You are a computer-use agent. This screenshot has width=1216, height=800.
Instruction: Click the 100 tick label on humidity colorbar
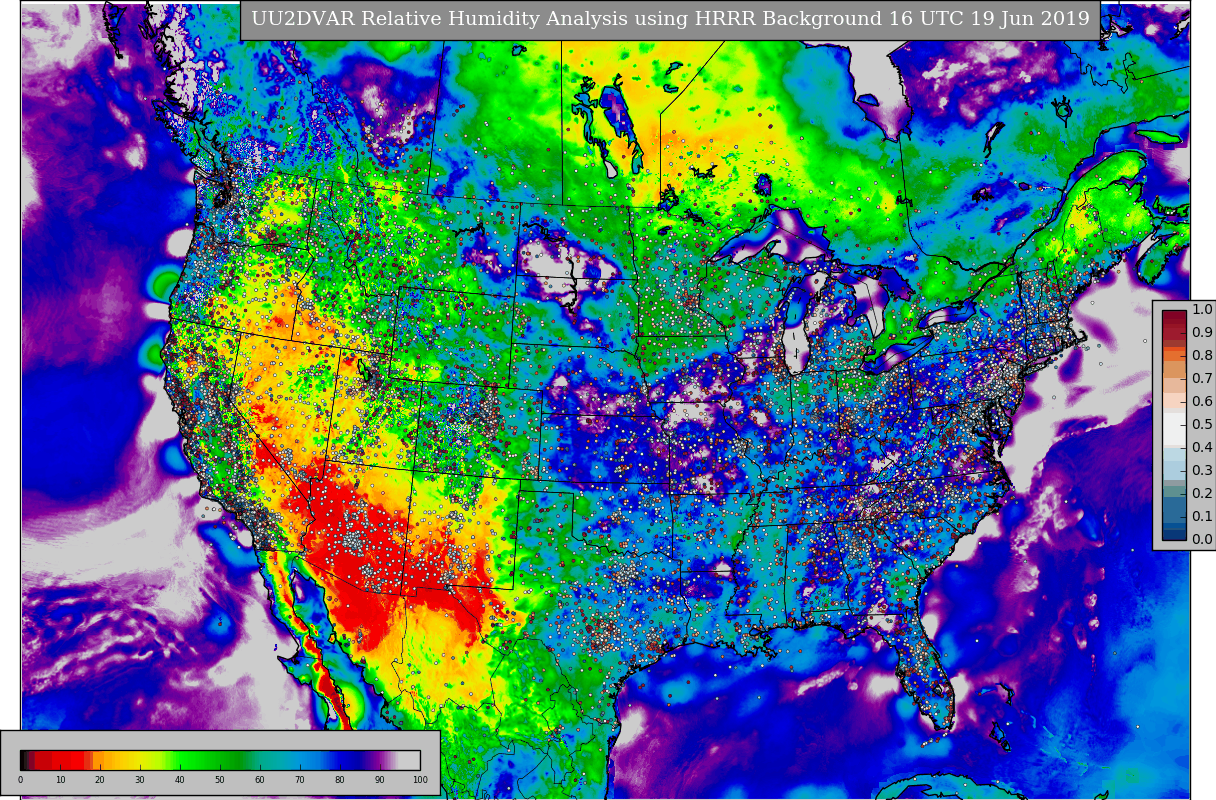click(420, 780)
